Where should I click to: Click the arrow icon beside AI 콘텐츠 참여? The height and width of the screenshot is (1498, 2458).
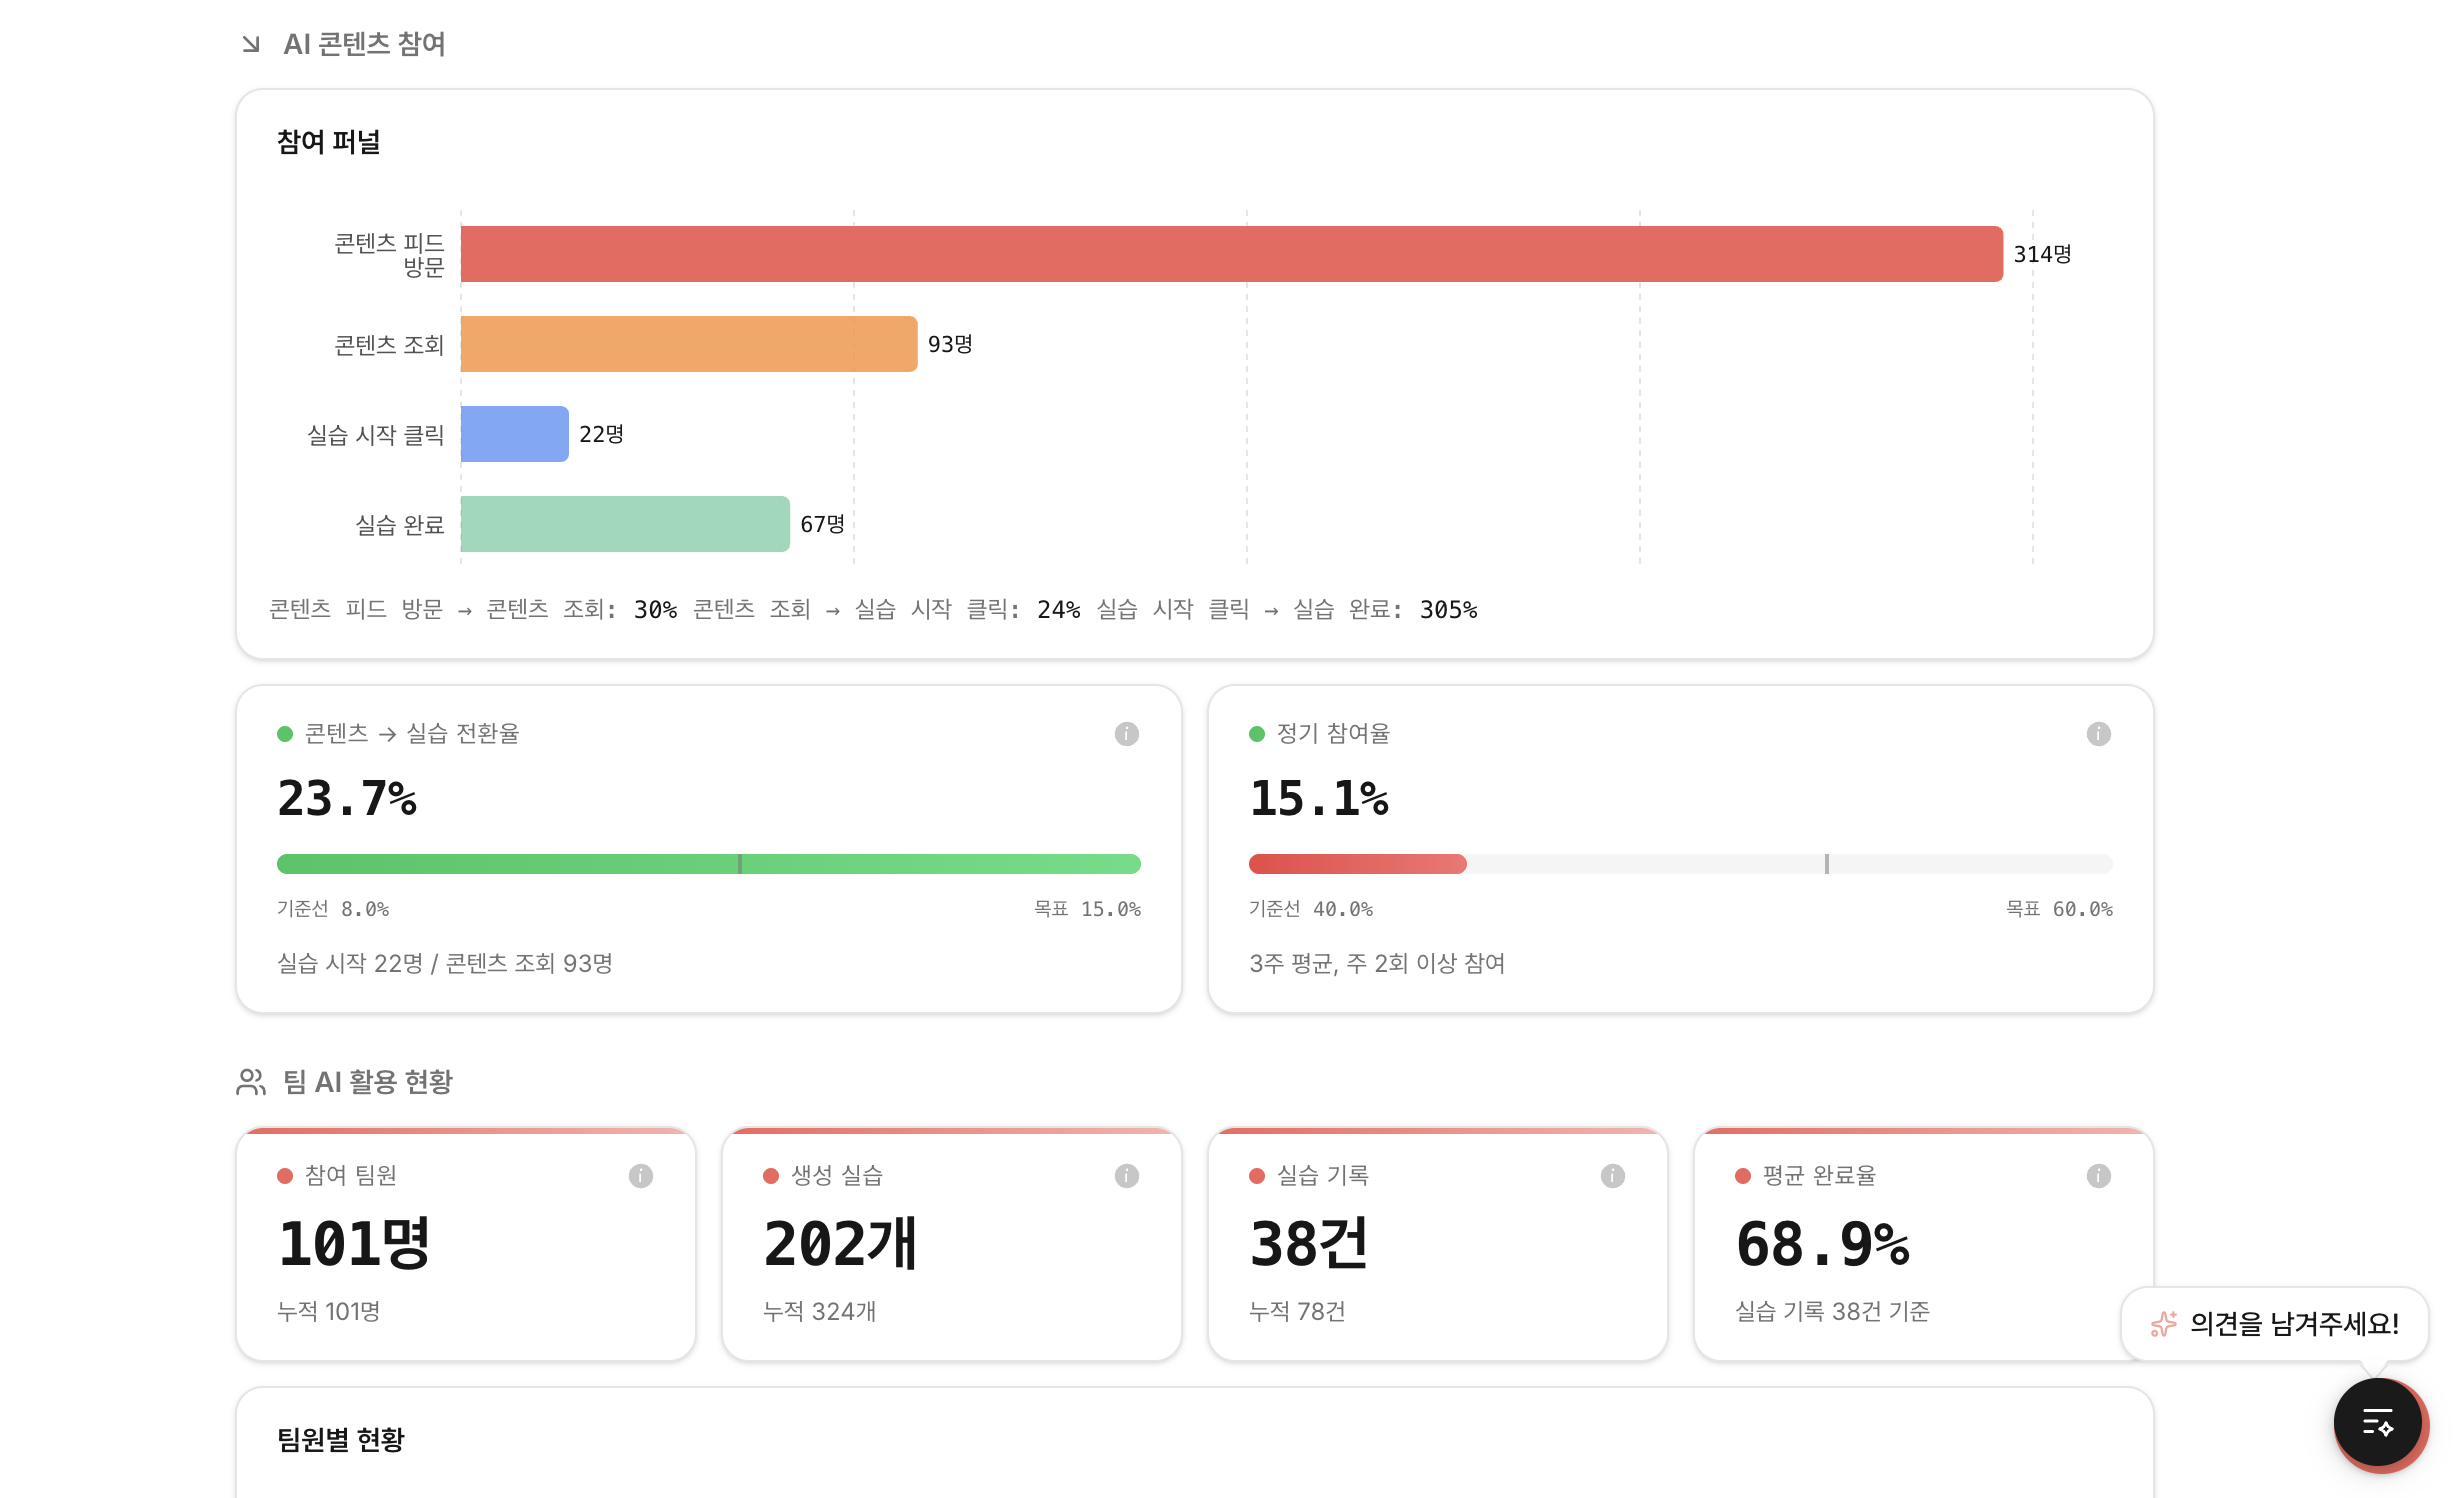point(251,44)
